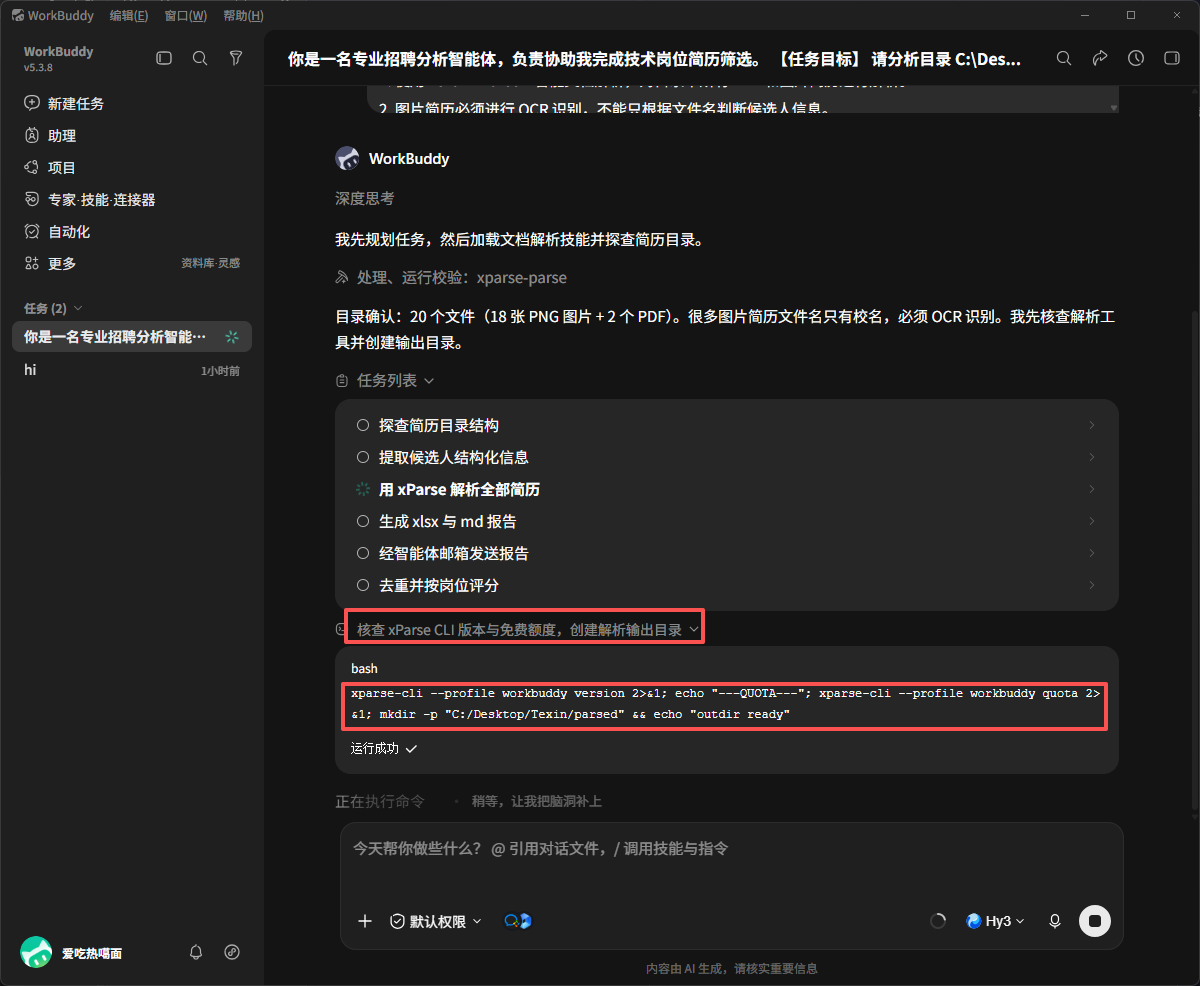The width and height of the screenshot is (1200, 986).
Task: Collapse the 任务列表 task list
Action: (x=386, y=380)
